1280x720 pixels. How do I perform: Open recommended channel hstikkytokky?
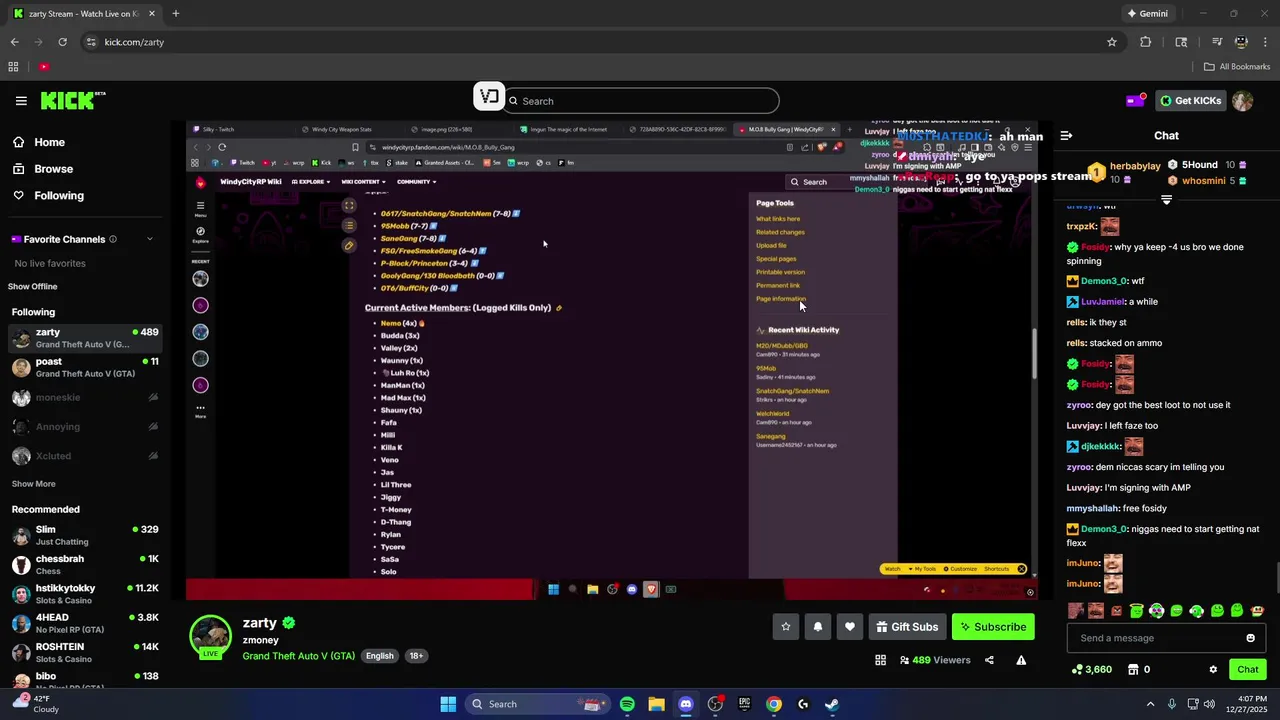(x=85, y=594)
